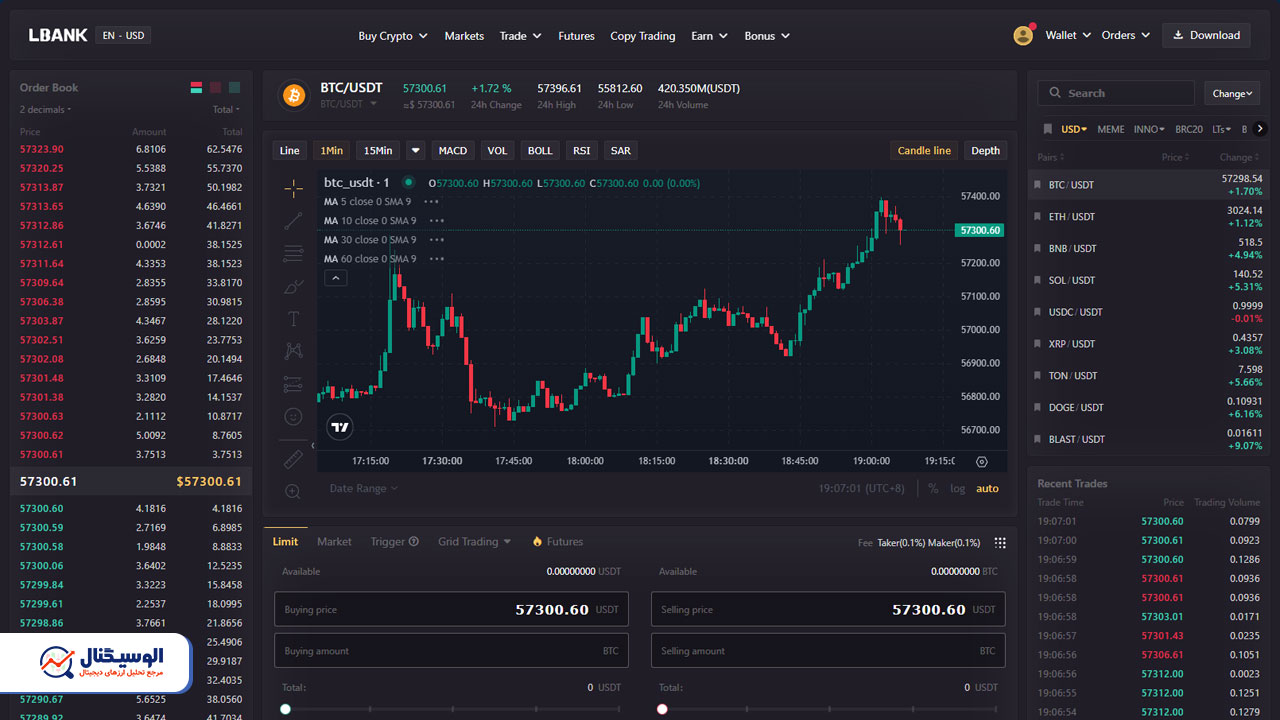Open the Buy Crypto dropdown menu
1280x720 pixels.
click(393, 36)
